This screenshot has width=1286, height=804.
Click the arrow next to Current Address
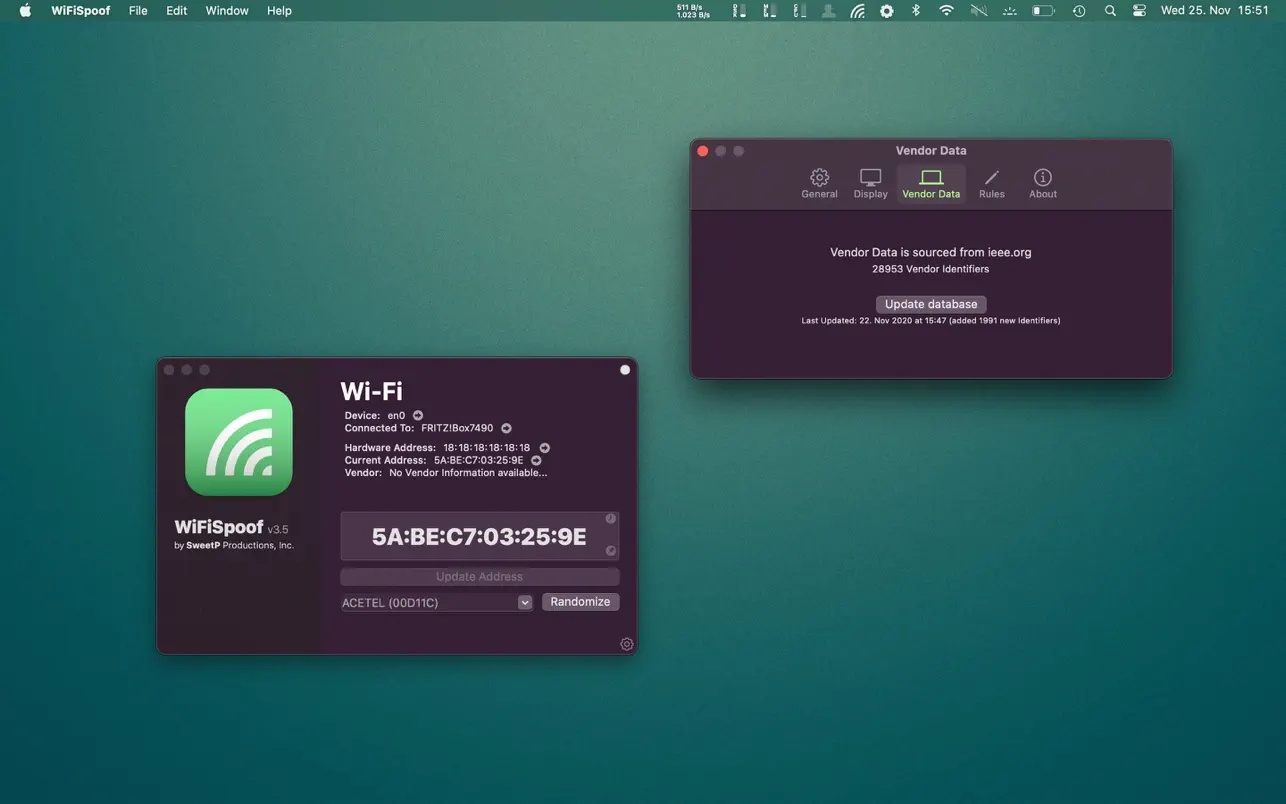(x=536, y=460)
